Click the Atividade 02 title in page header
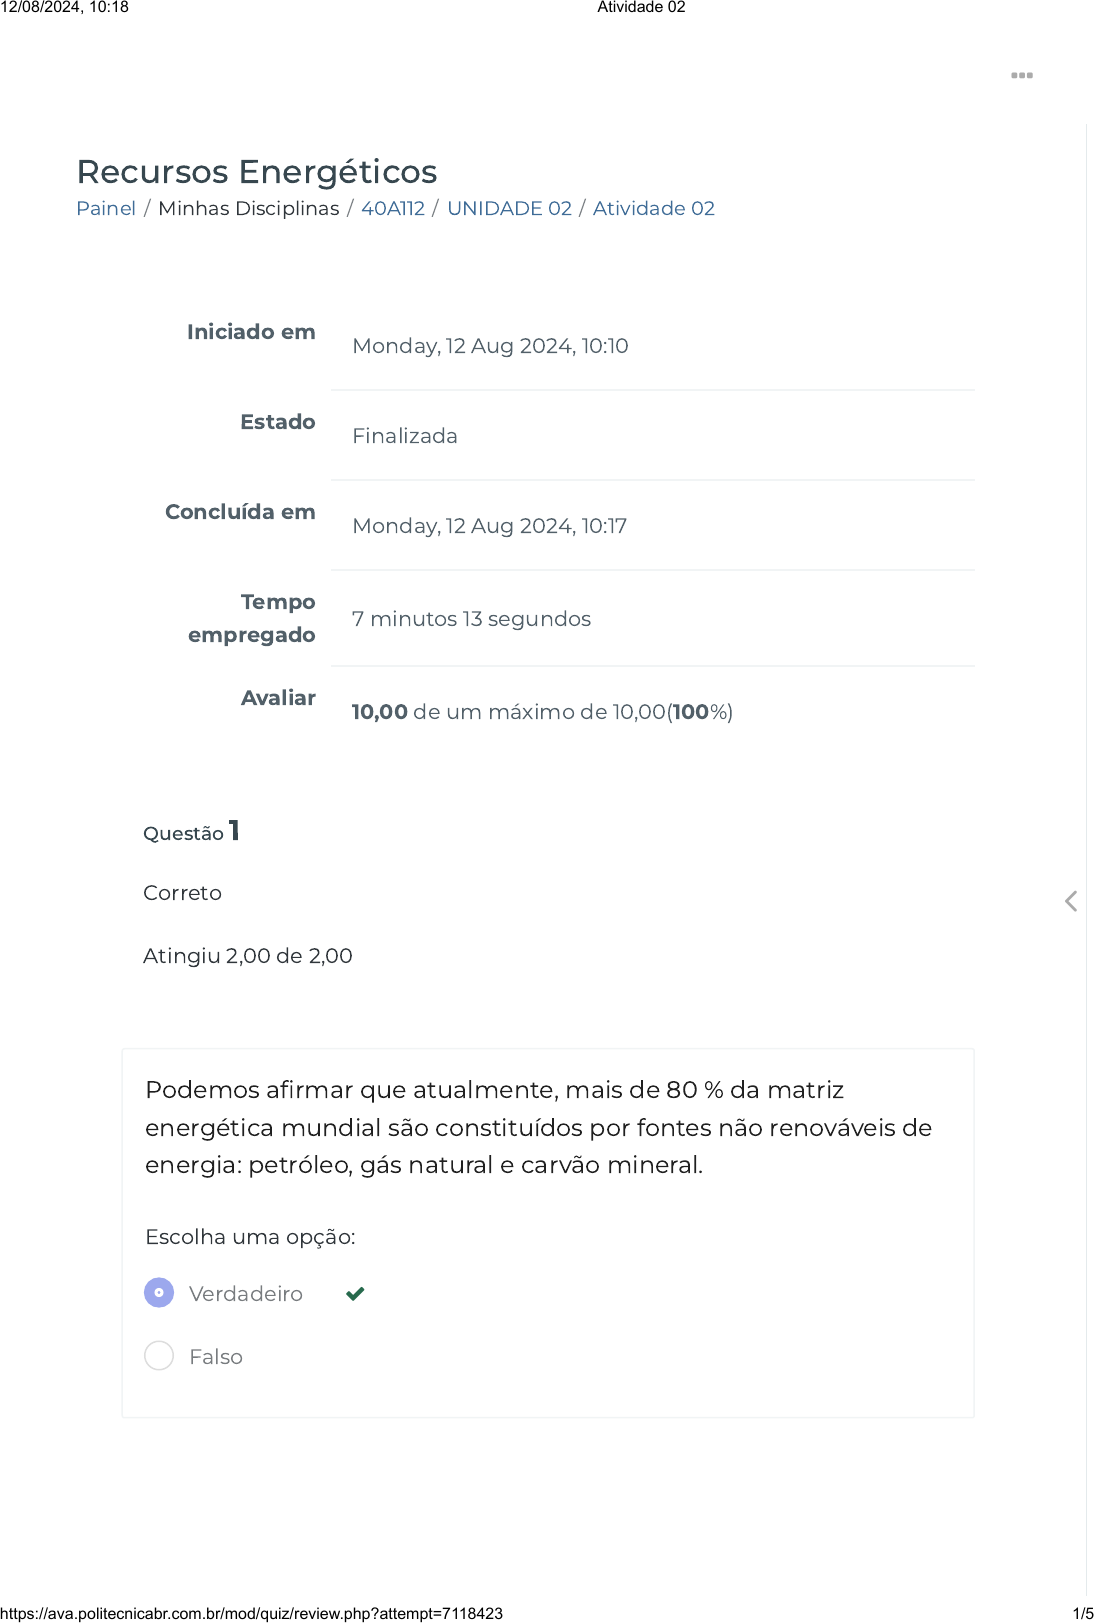This screenshot has height=1623, width=1094. click(x=641, y=8)
